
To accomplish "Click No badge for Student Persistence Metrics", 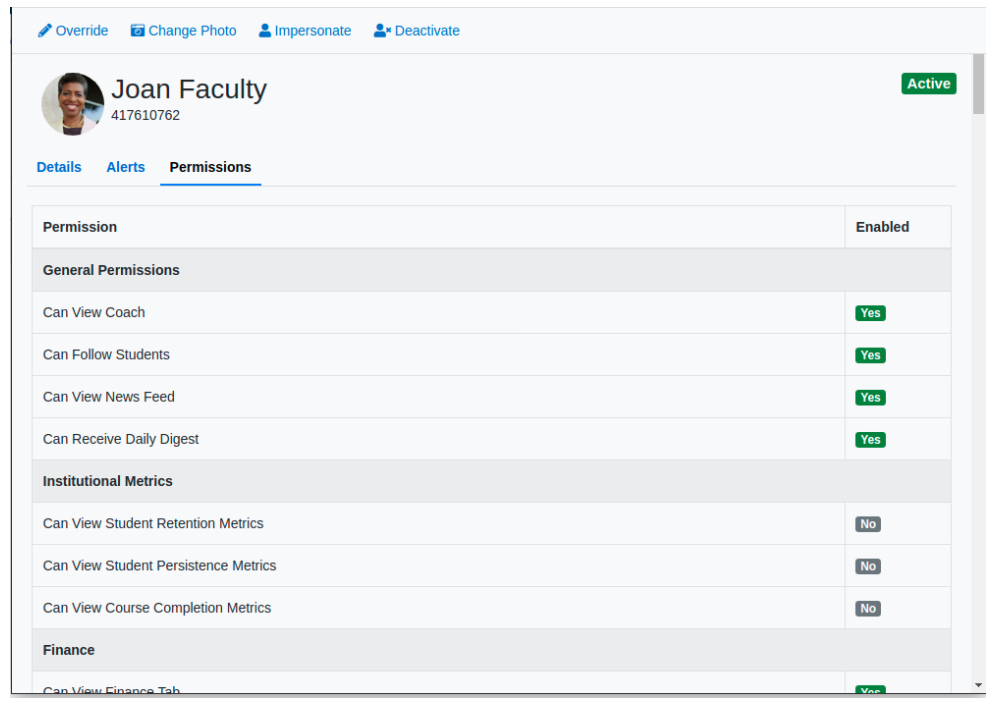I will point(867,566).
